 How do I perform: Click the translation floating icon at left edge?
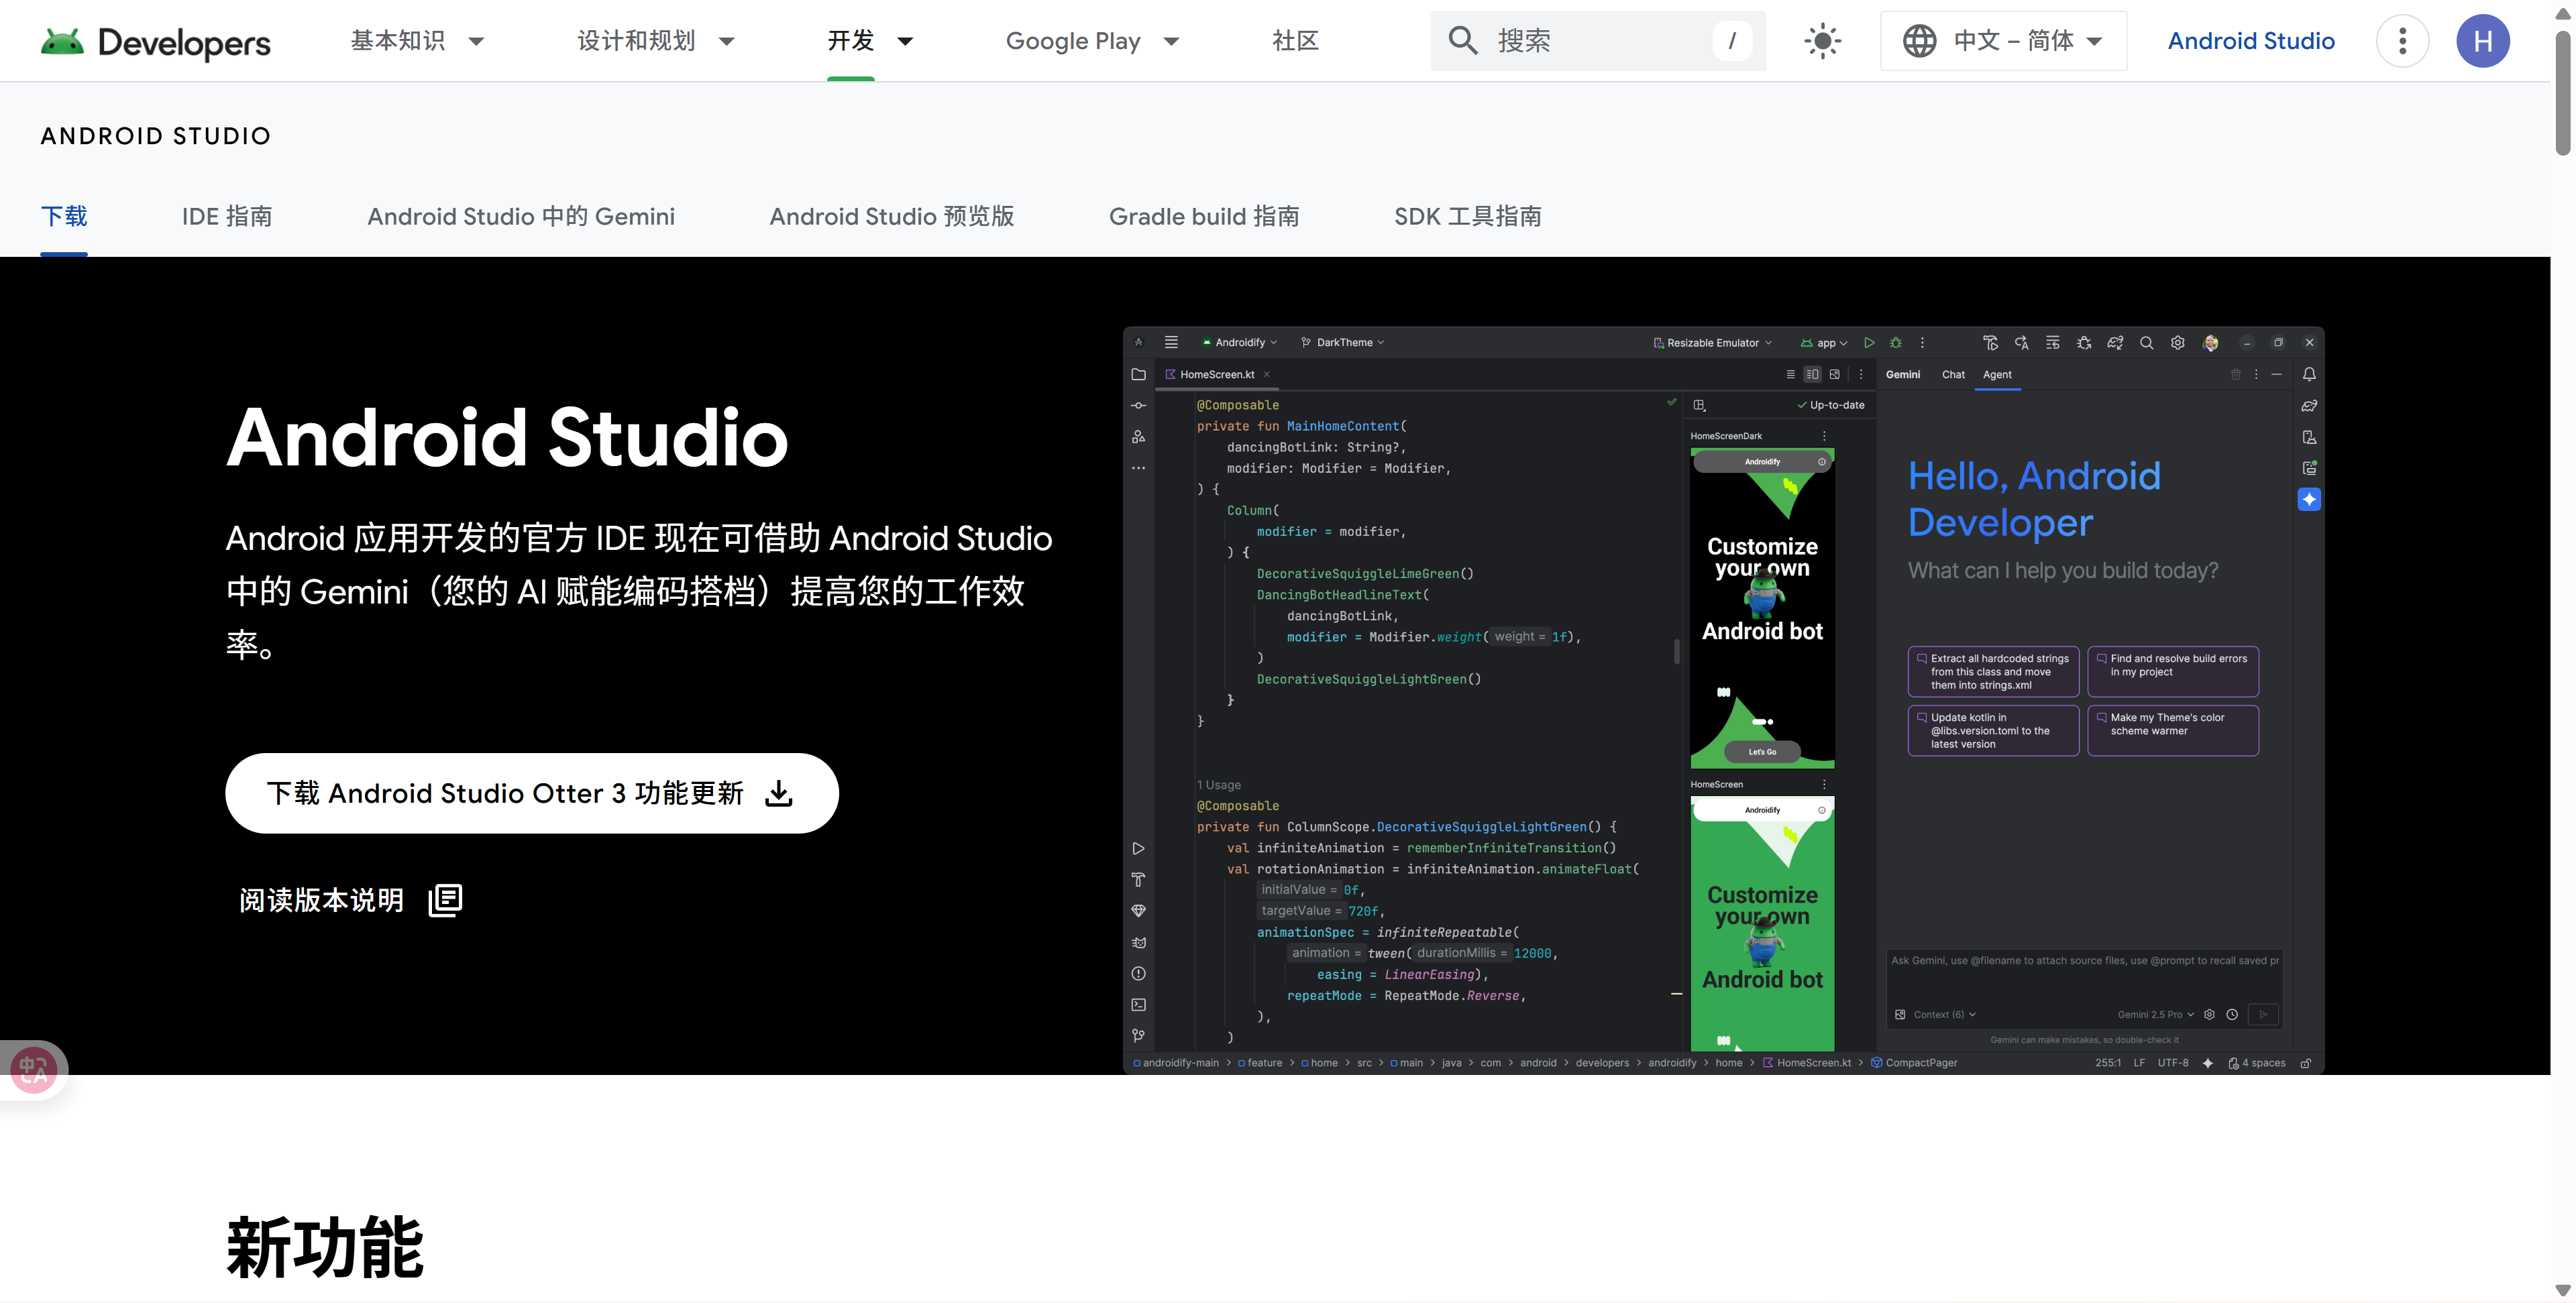tap(33, 1070)
